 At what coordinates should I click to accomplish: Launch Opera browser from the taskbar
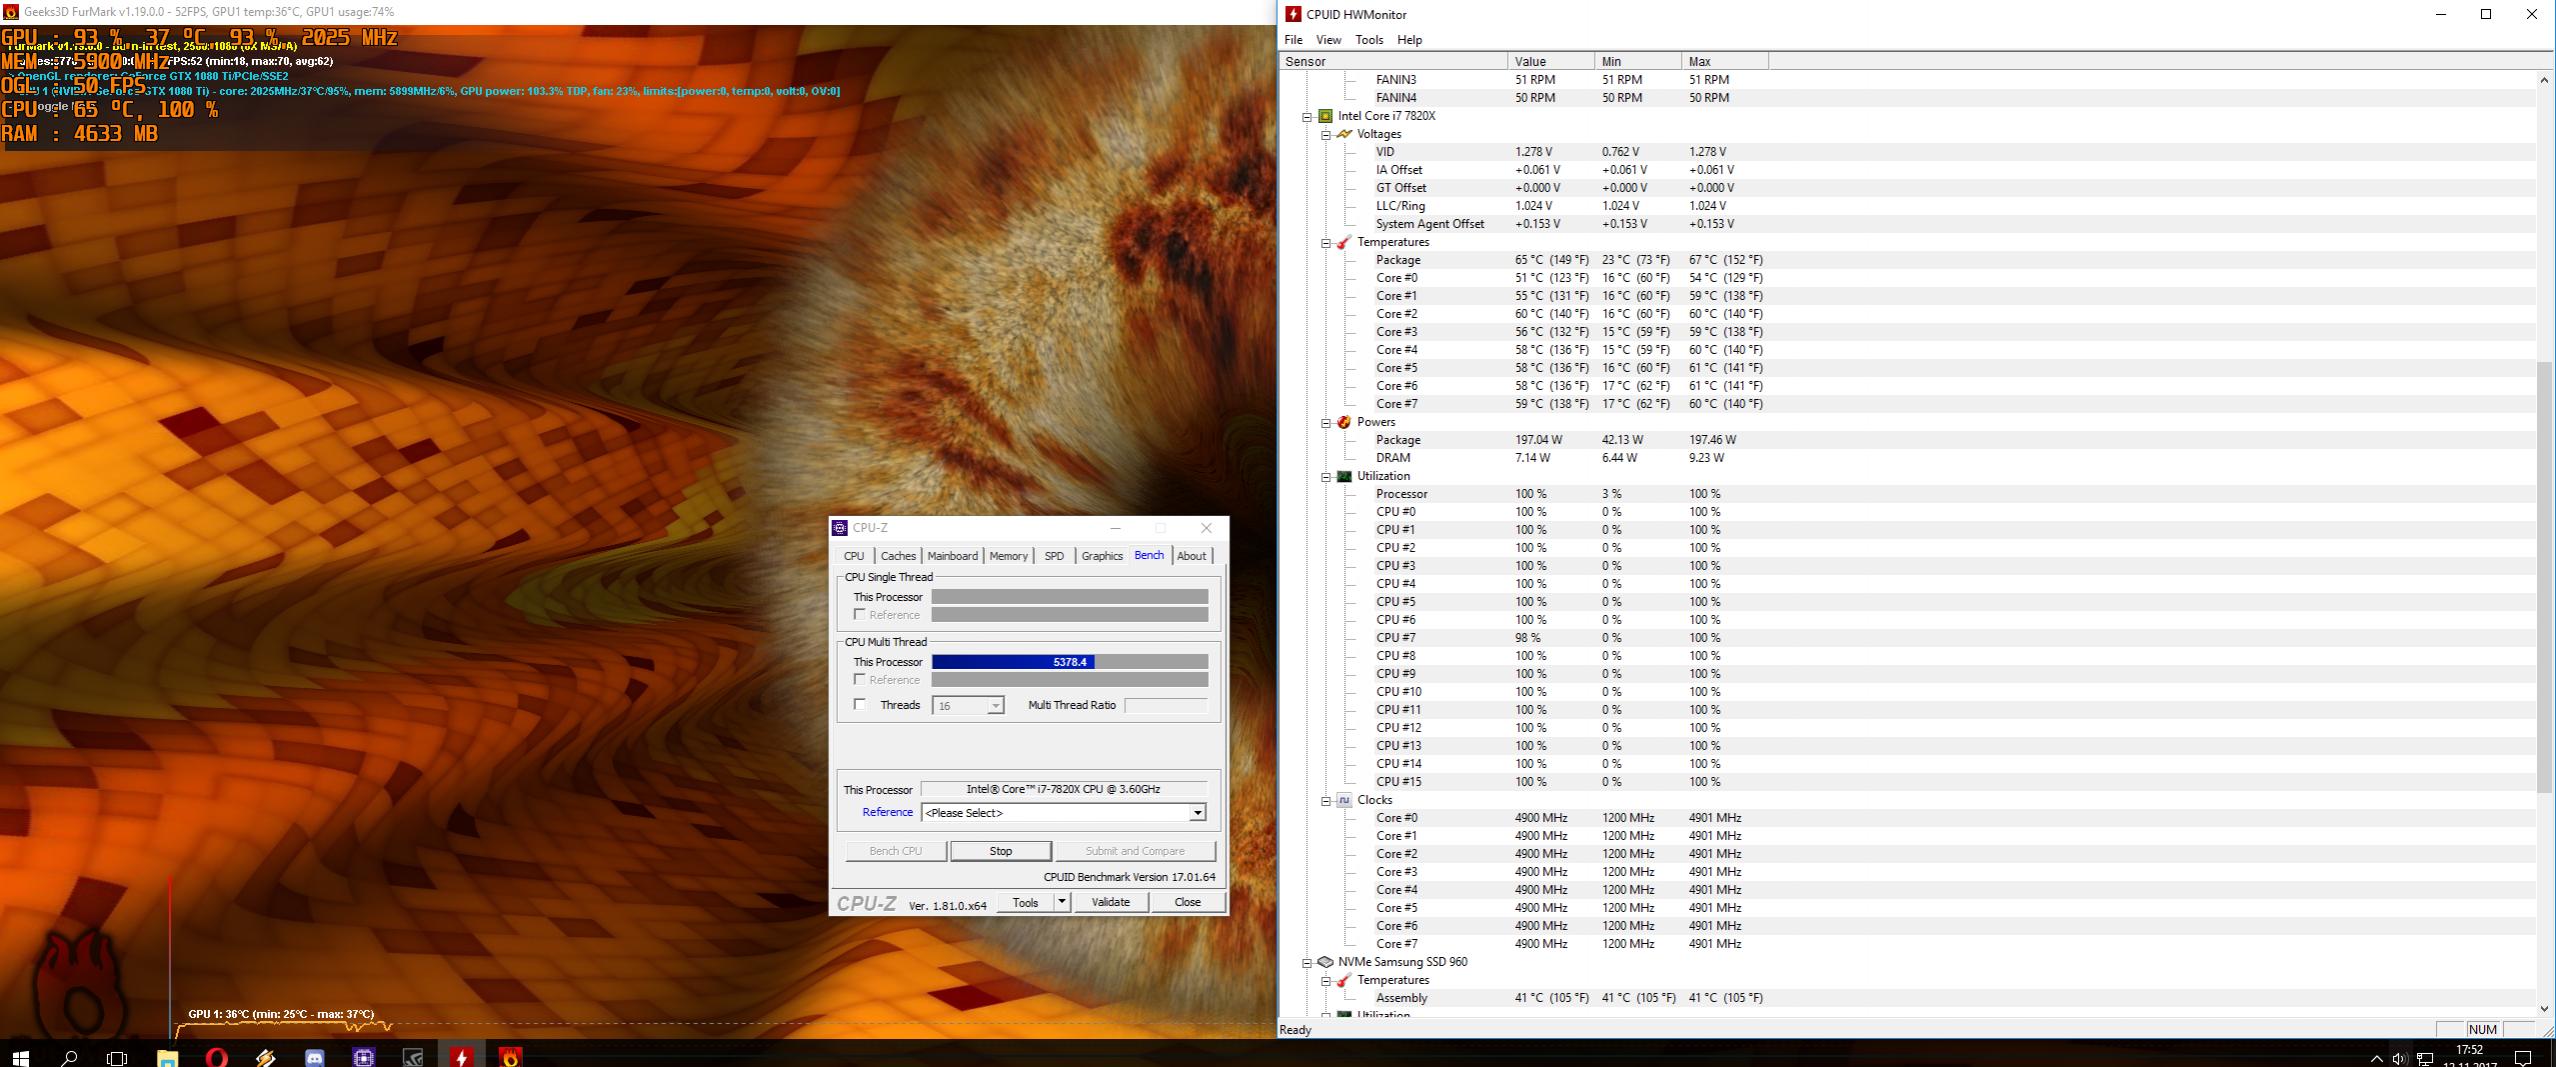tap(216, 1056)
